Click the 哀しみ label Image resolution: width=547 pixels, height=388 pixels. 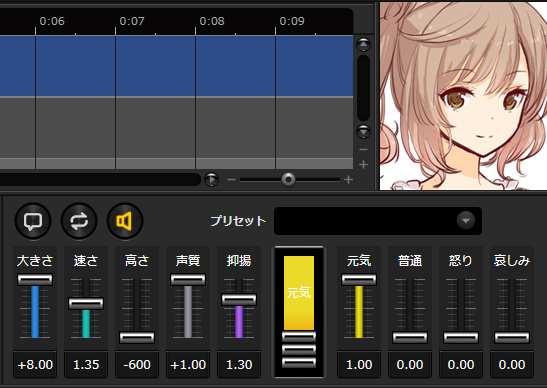click(x=512, y=261)
